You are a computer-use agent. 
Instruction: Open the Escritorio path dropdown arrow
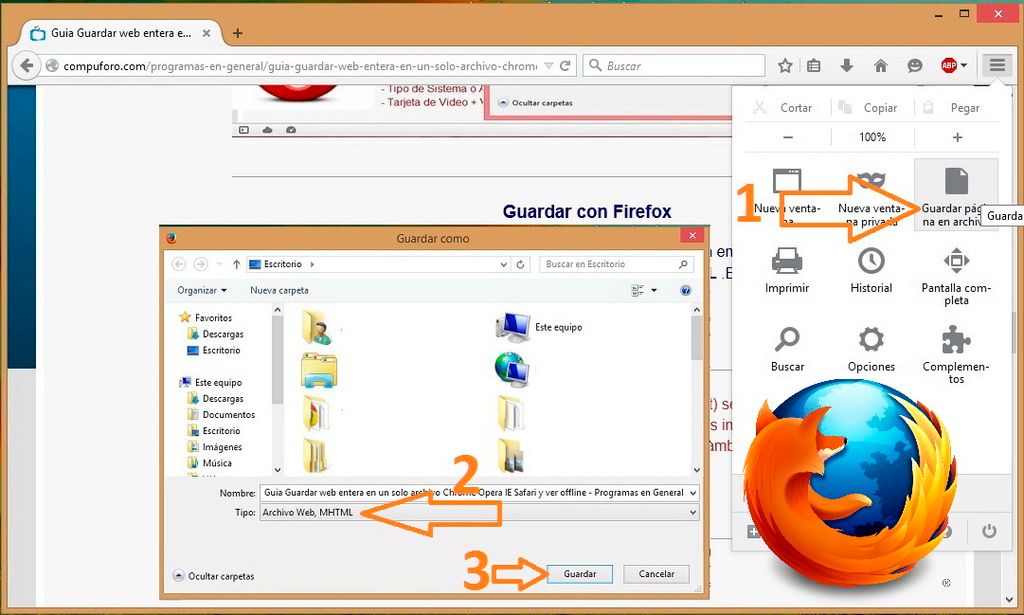coord(504,264)
